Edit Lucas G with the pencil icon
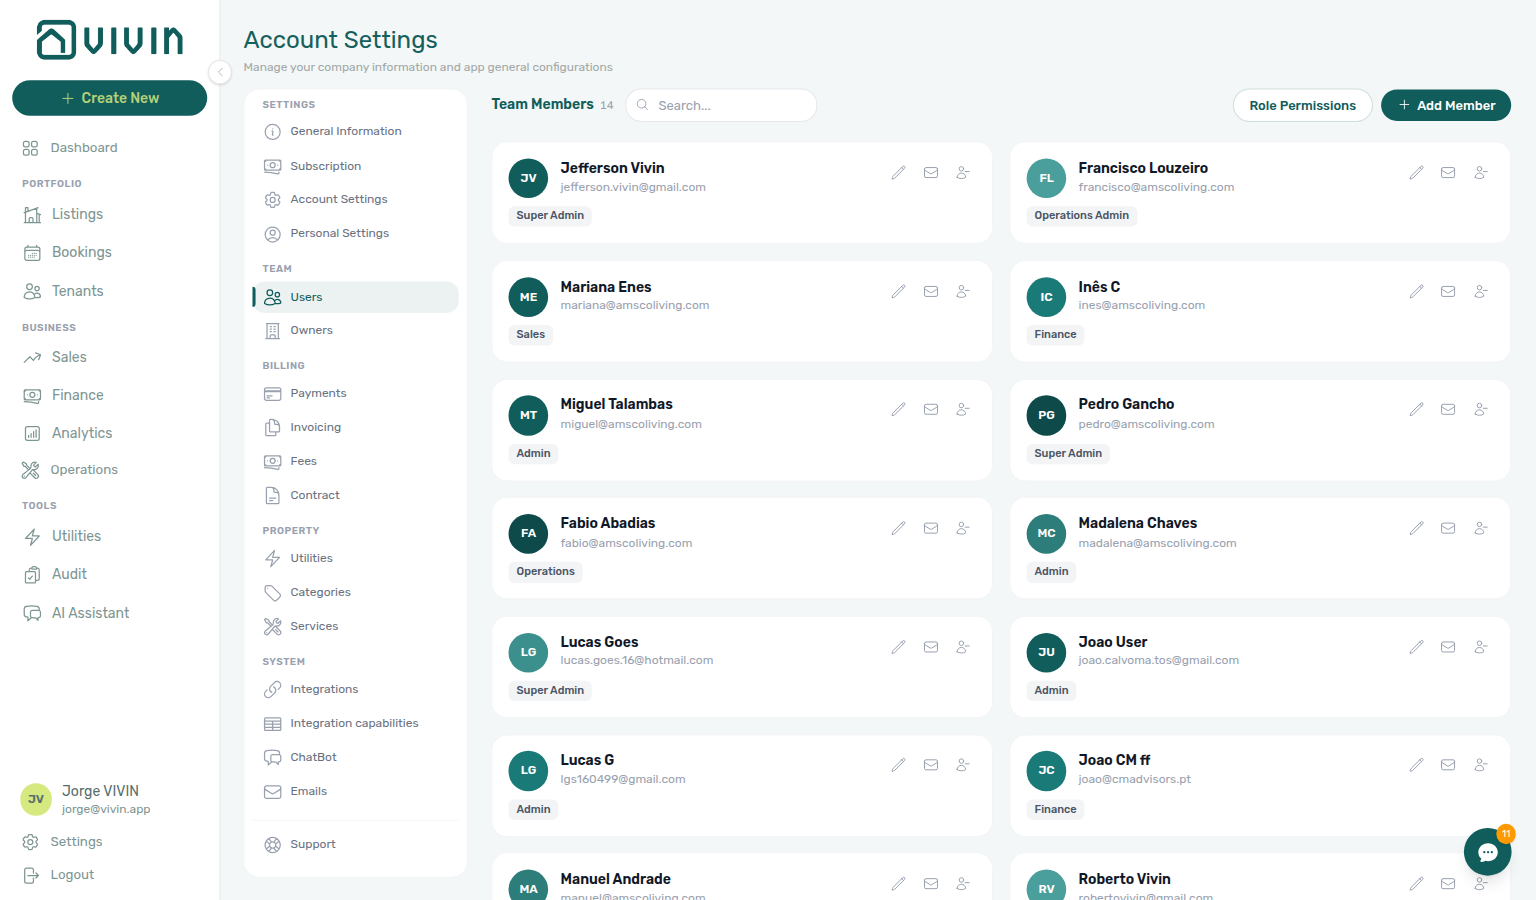 (898, 766)
